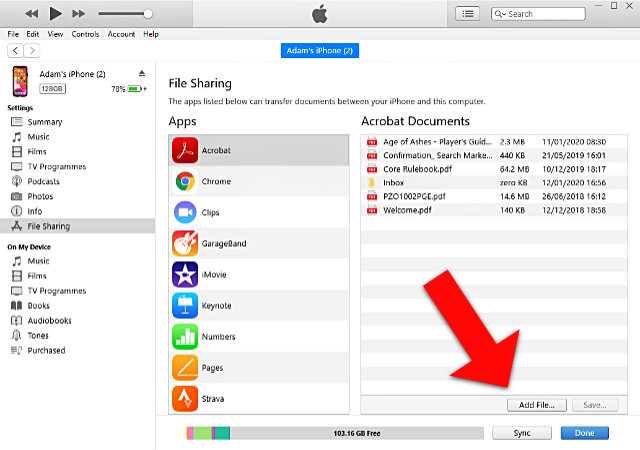Select the Inbox folder row

point(494,183)
